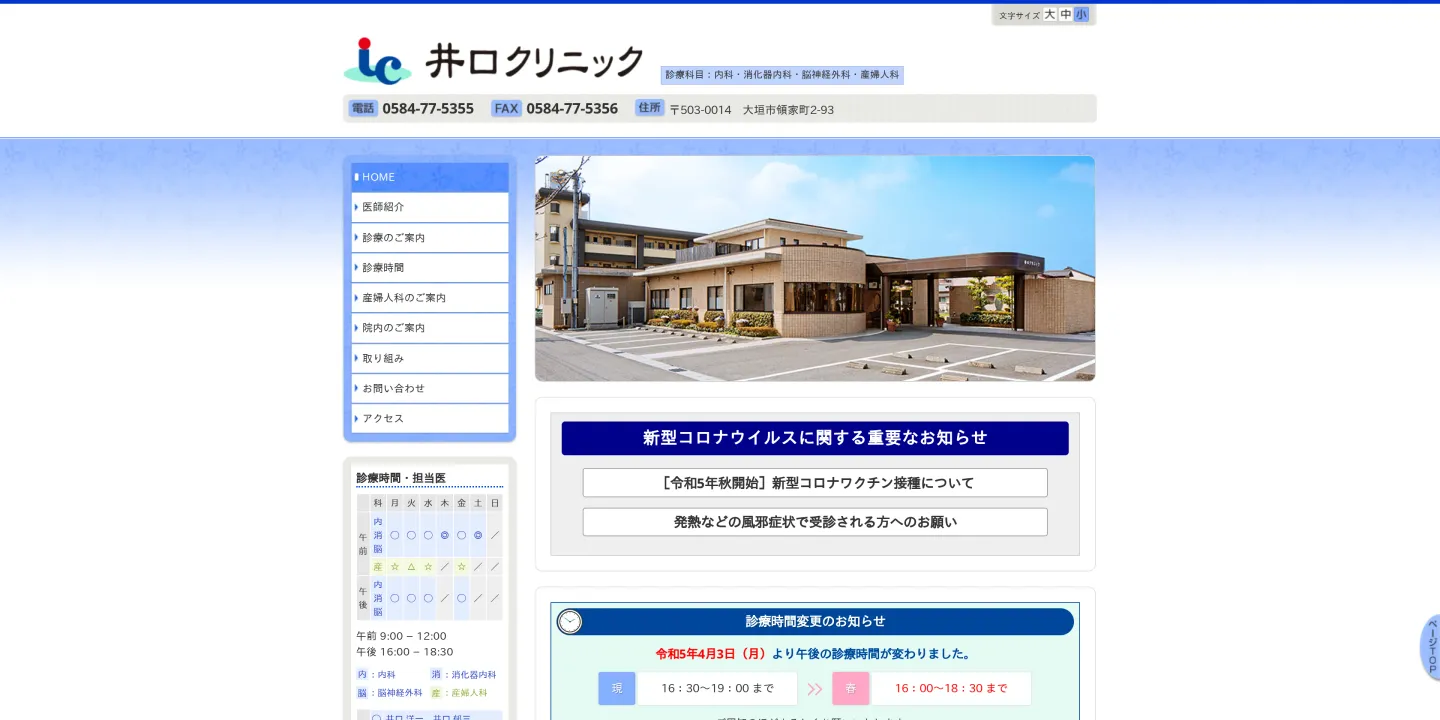
Task: Click the pink new-hours badge
Action: click(851, 688)
